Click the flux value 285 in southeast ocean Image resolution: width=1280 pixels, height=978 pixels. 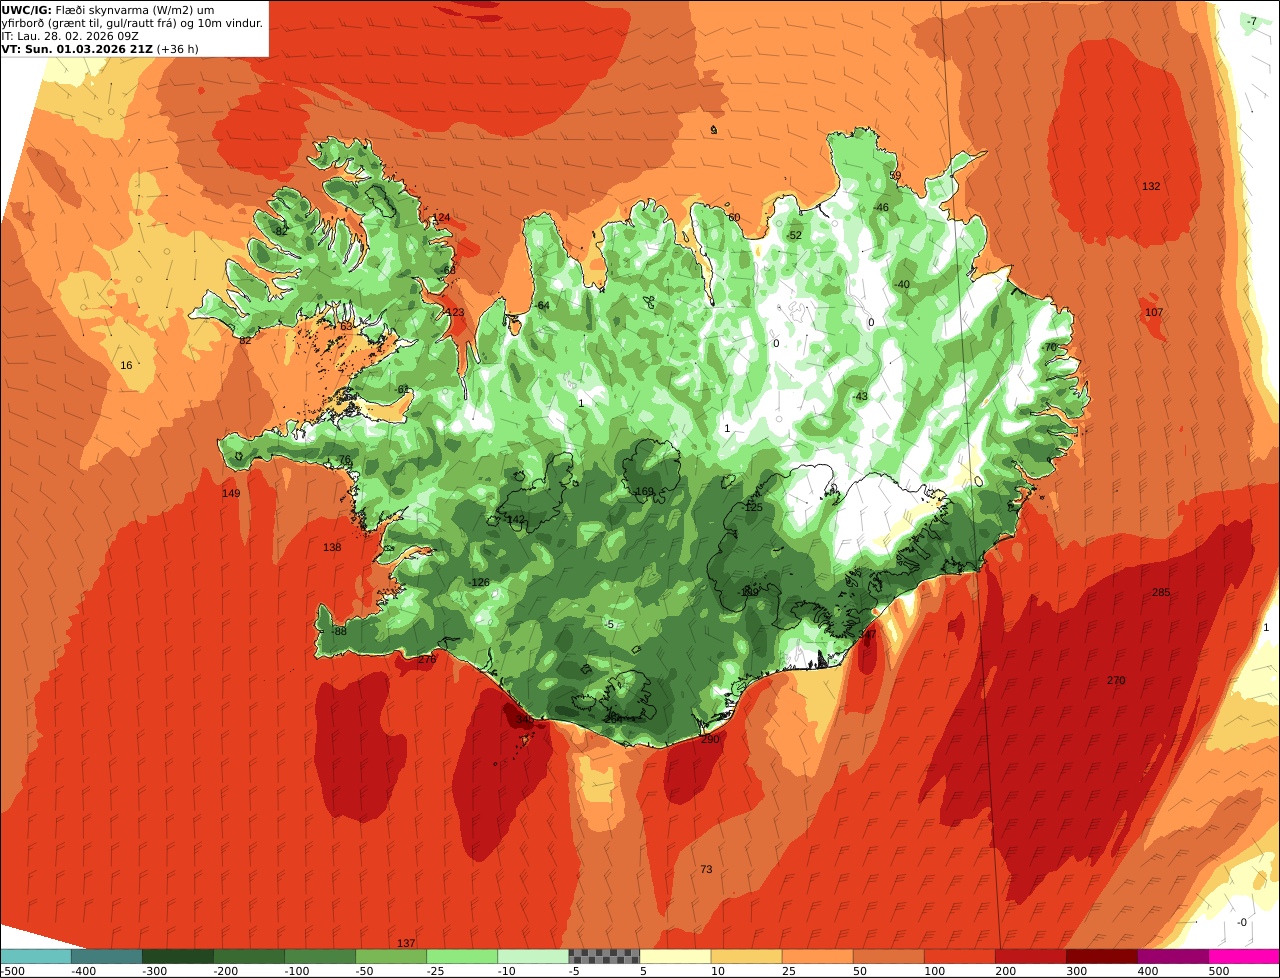(1160, 592)
